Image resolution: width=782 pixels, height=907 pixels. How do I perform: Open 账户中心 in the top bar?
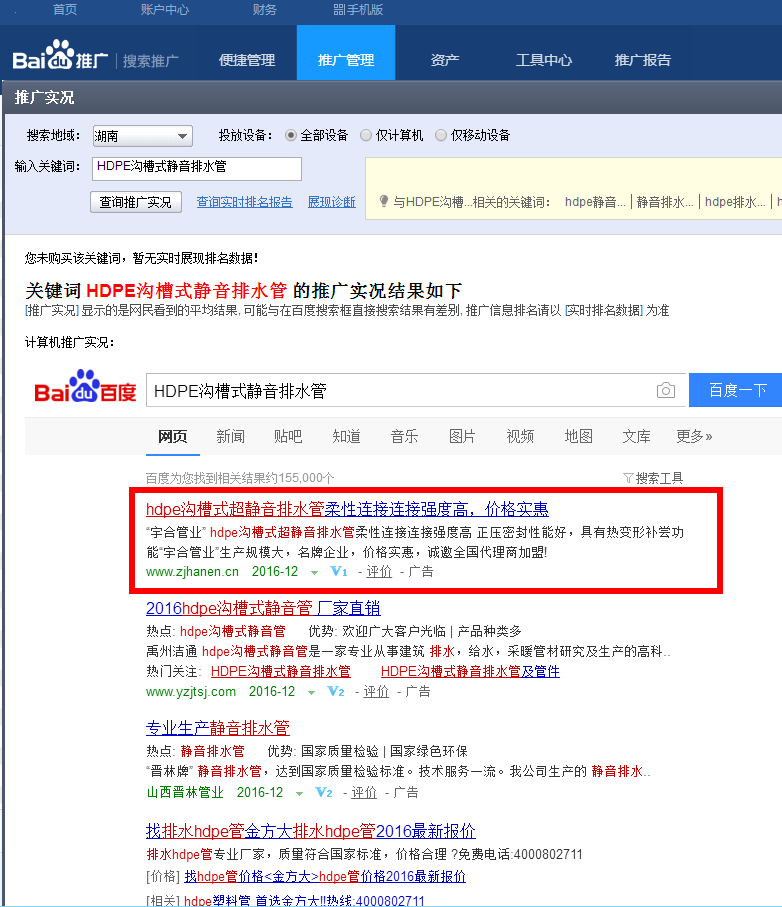[165, 9]
